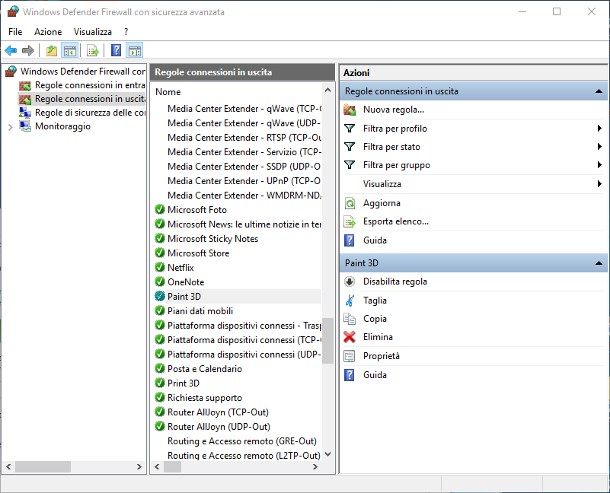The width and height of the screenshot is (610, 493).
Task: Click the red Elimina X icon
Action: 350,337
